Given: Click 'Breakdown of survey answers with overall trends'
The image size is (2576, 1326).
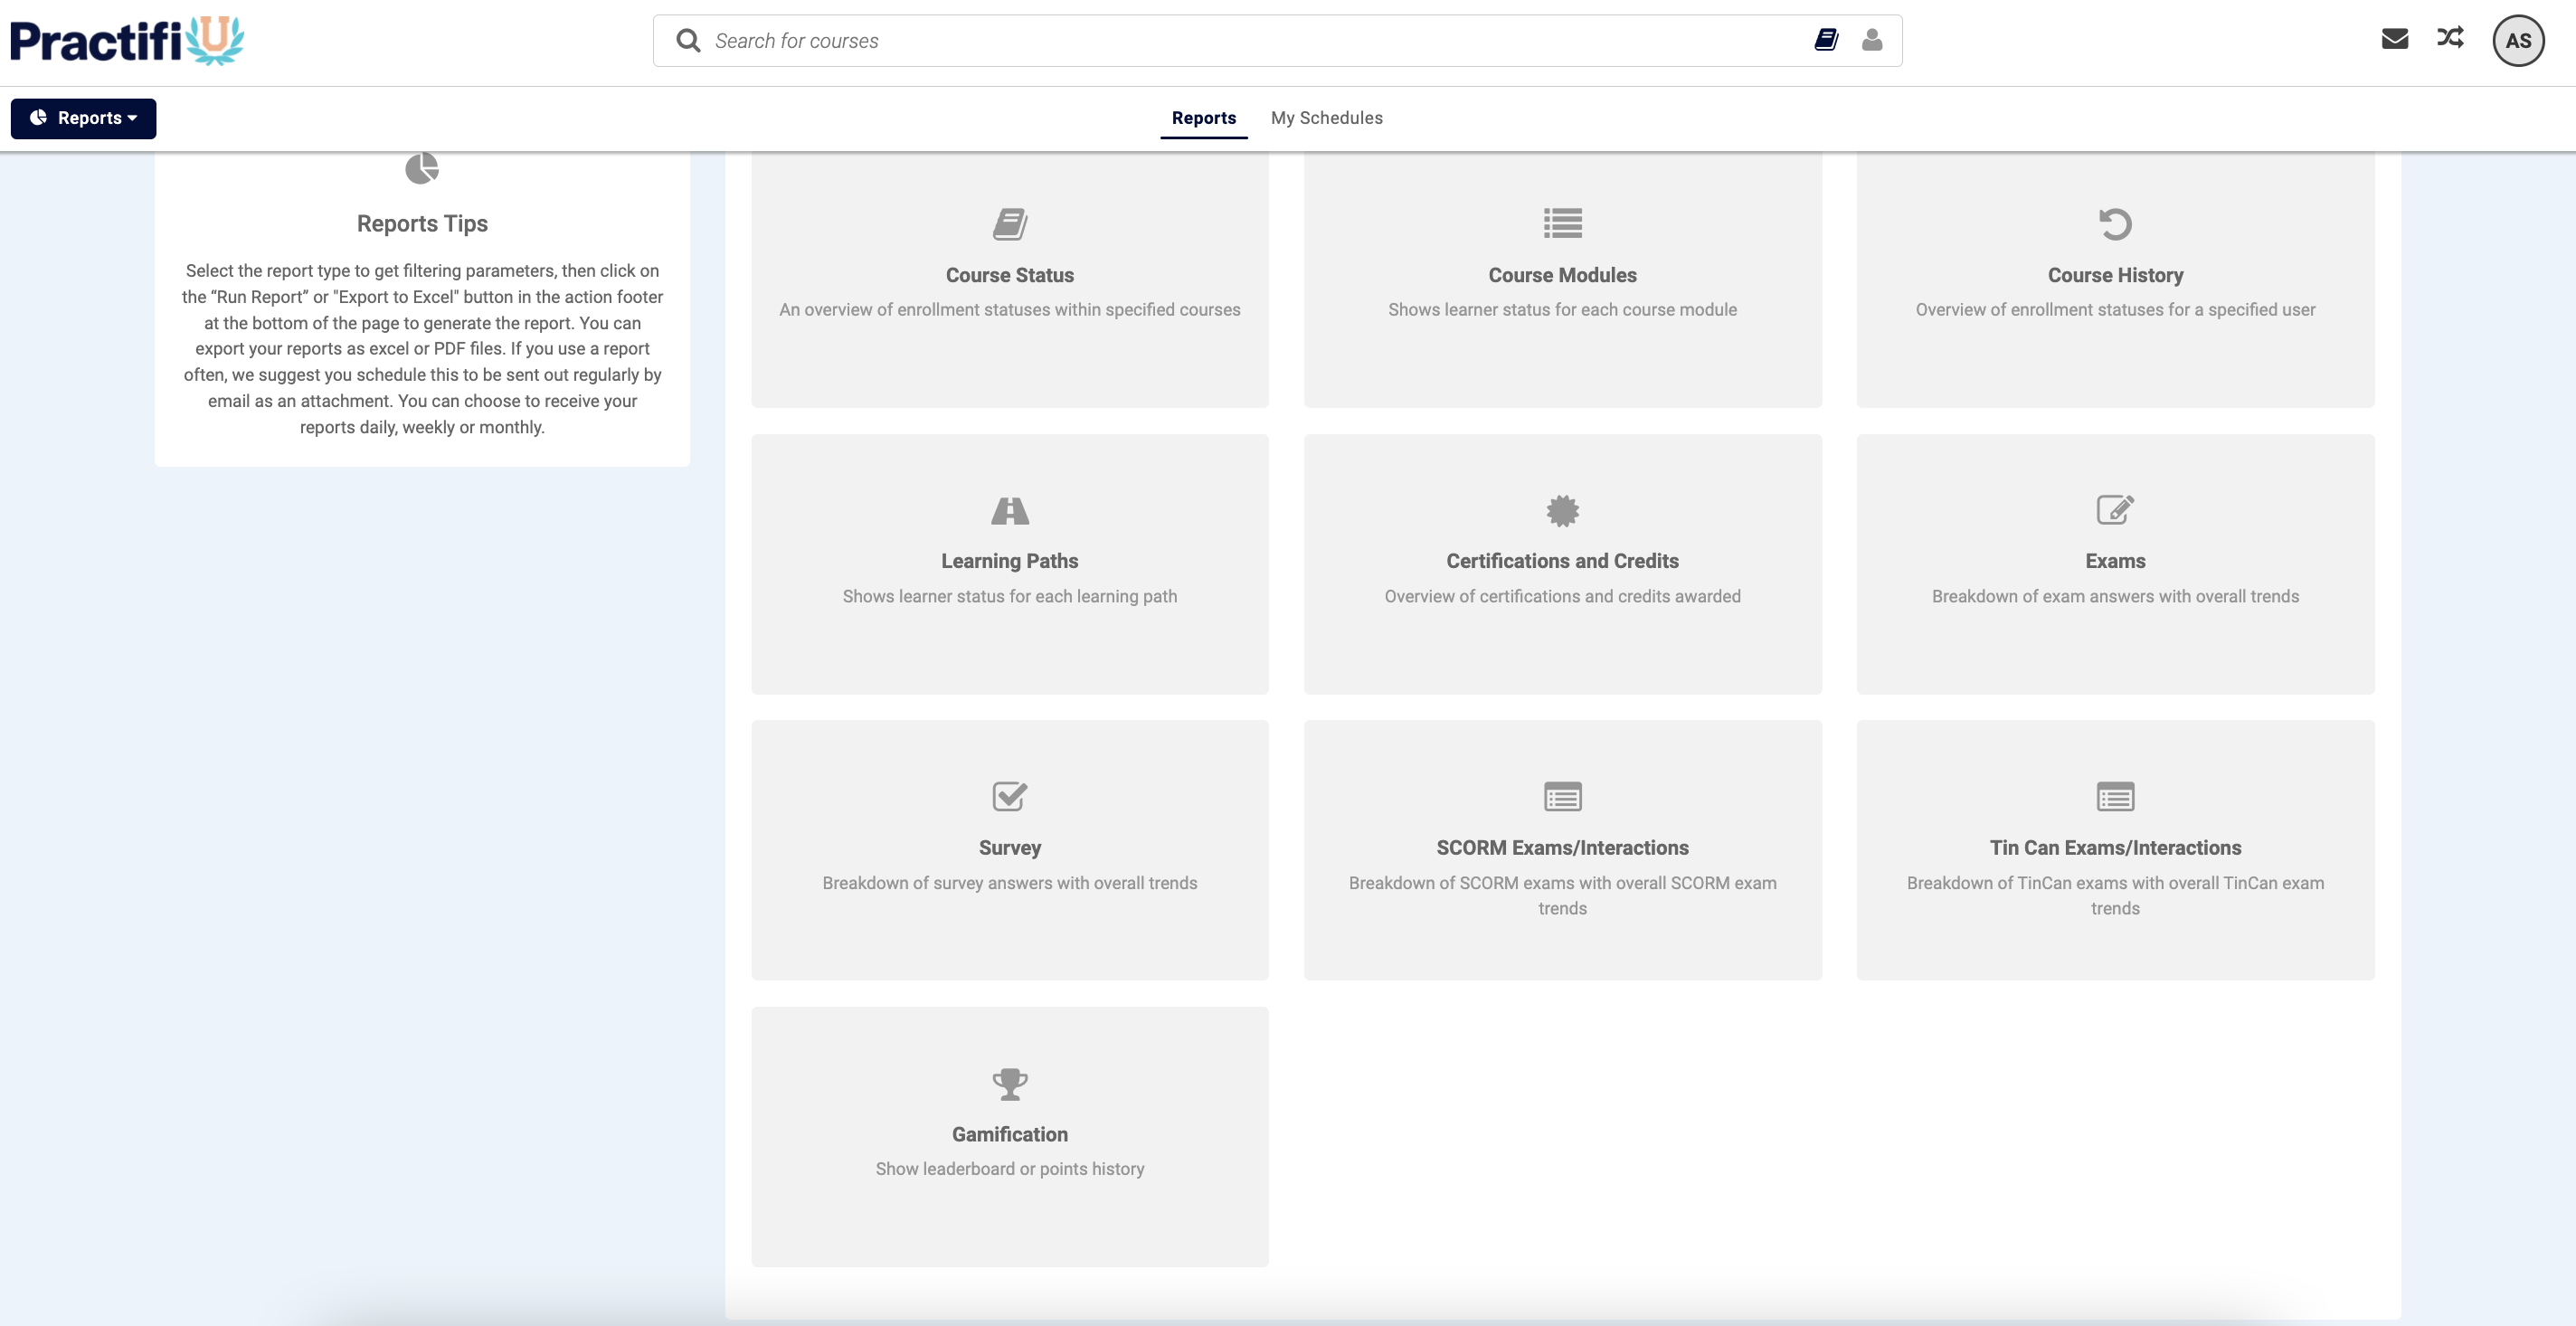Looking at the screenshot, I should point(1010,883).
